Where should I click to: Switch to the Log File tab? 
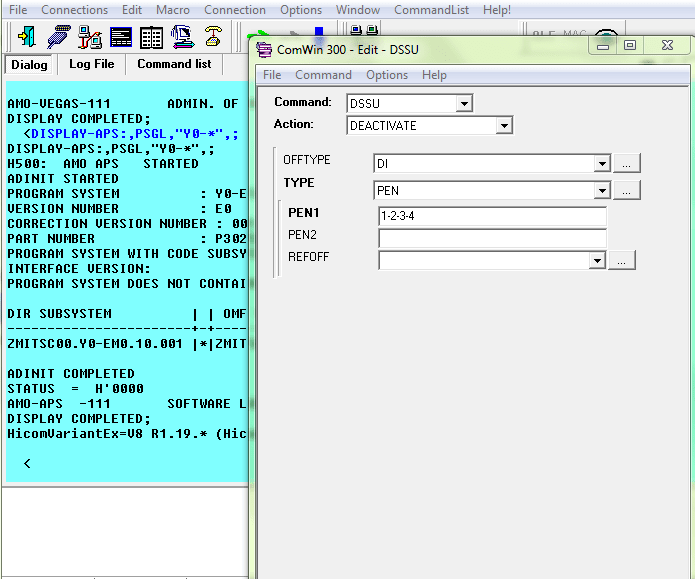point(91,64)
